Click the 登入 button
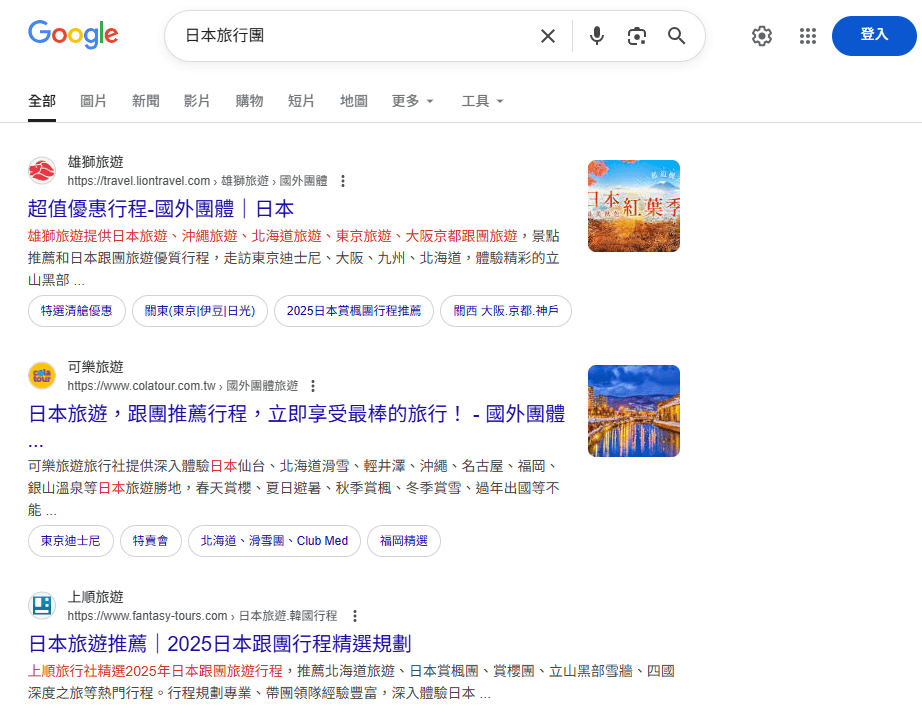The width and height of the screenshot is (922, 718). 873,35
